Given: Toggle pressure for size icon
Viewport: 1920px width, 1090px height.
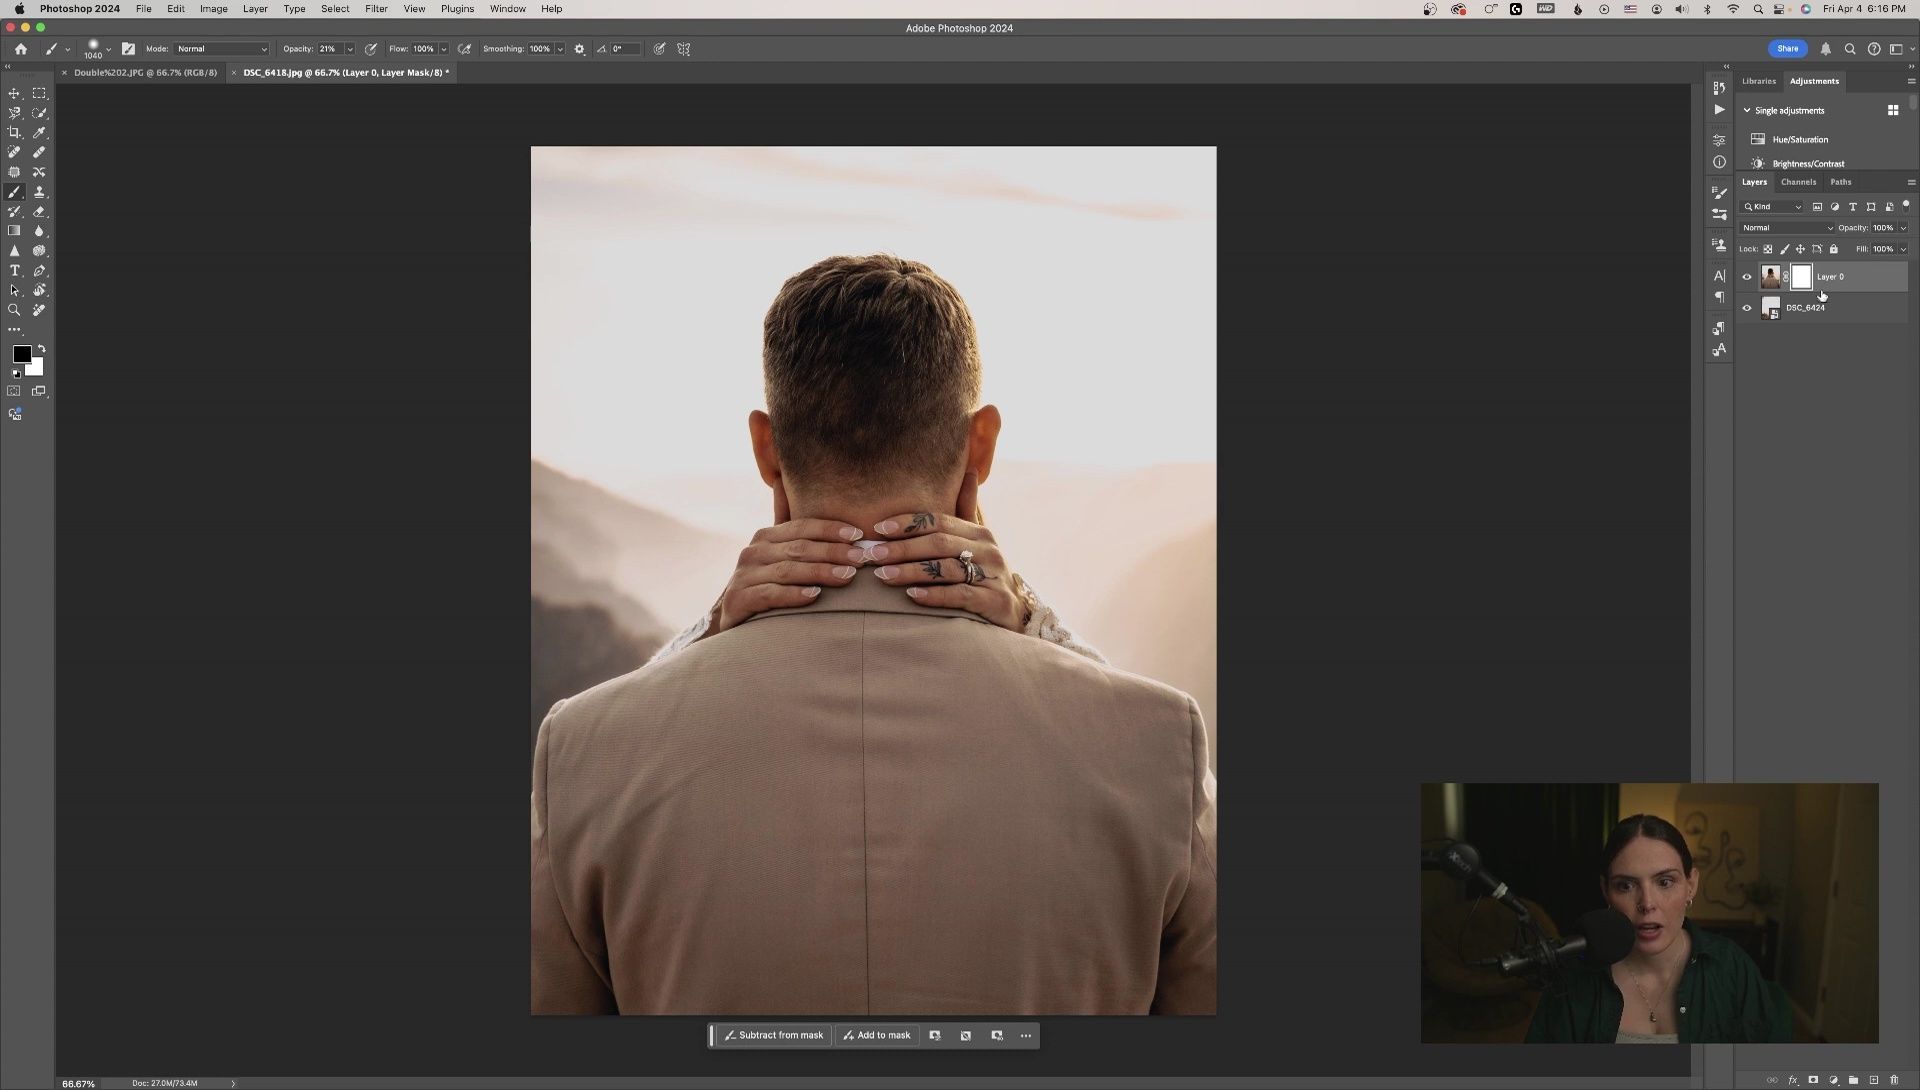Looking at the screenshot, I should 659,49.
